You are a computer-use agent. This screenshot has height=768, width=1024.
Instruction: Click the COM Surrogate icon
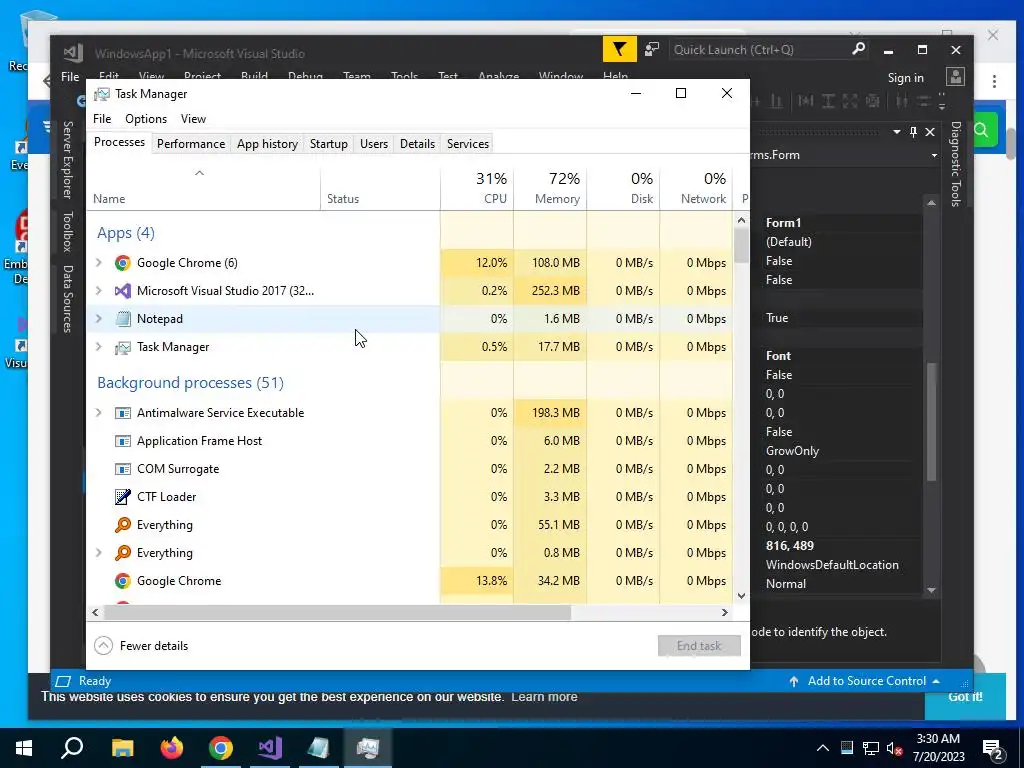click(122, 469)
